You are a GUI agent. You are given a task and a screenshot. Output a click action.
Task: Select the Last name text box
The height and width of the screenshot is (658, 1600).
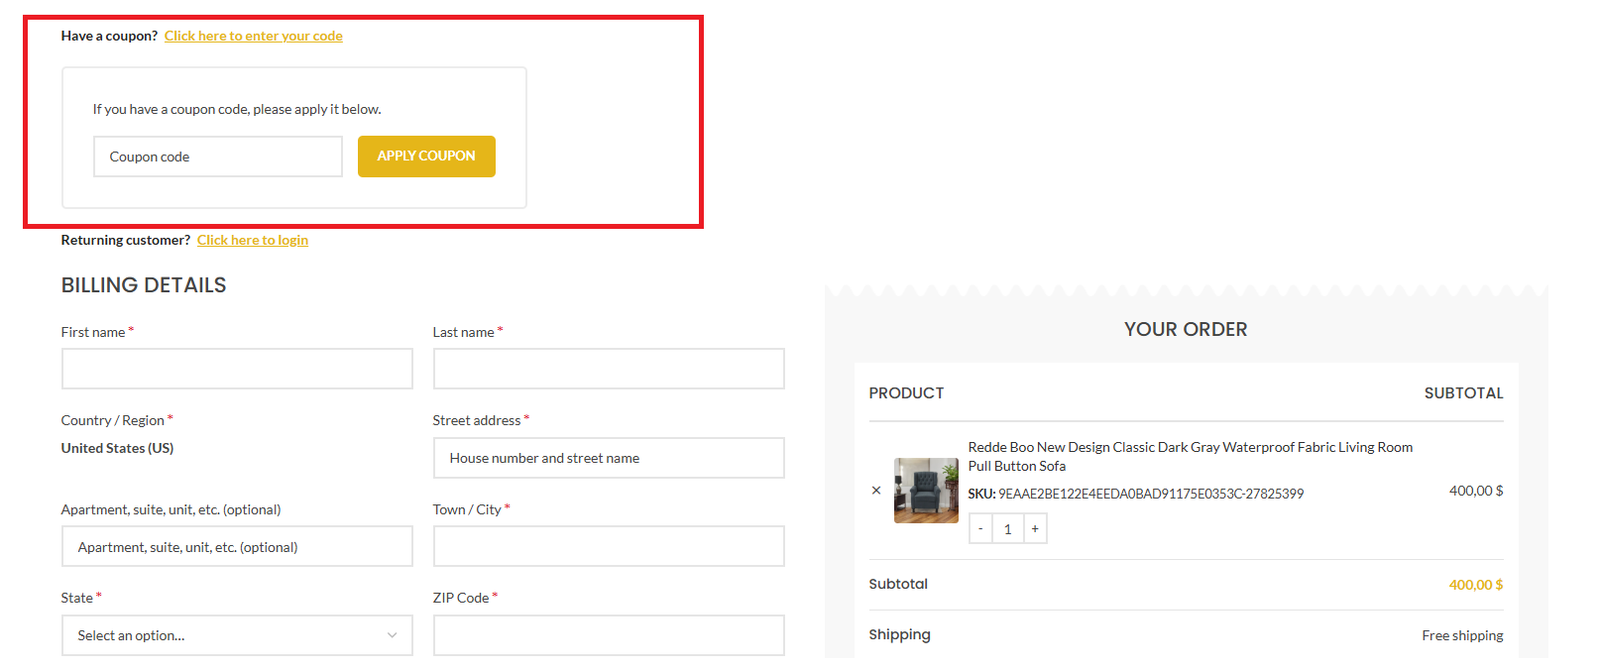[x=608, y=369]
